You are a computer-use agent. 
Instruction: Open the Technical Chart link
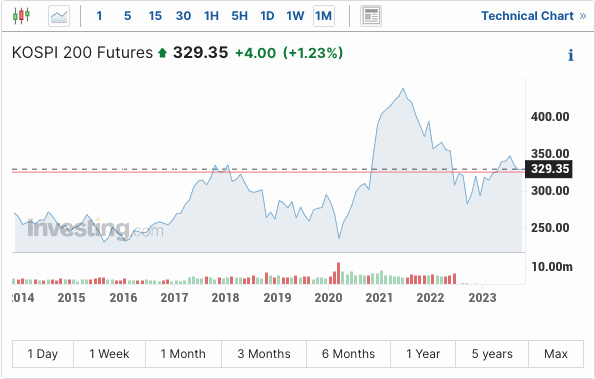(534, 16)
